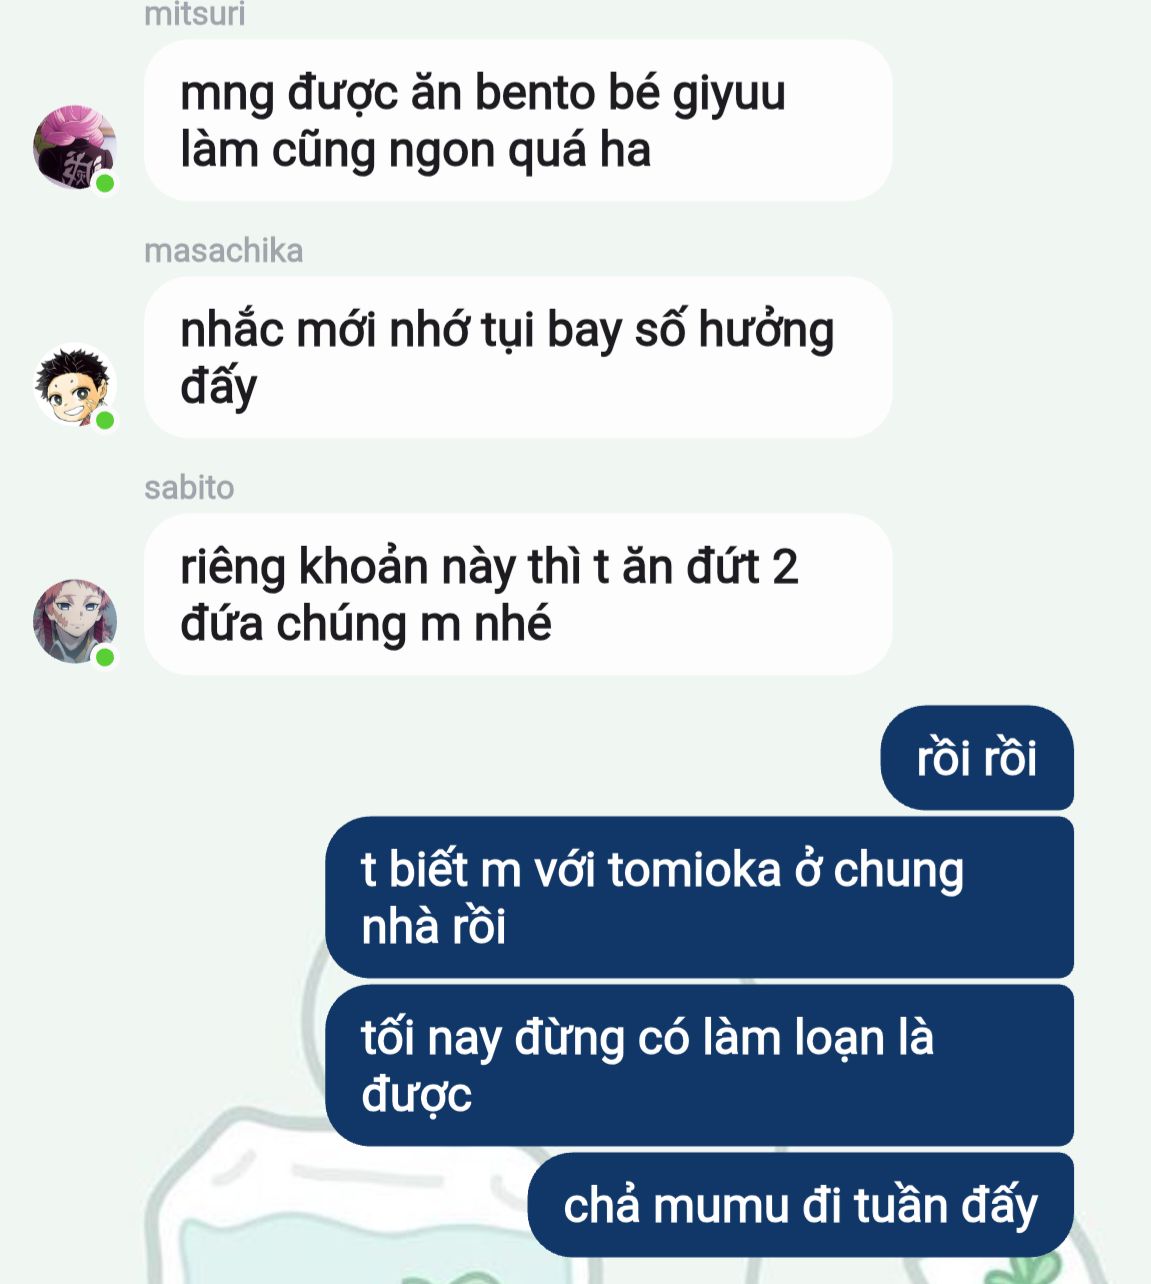The image size is (1151, 1284).
Task: Tap the green online dot on masachika's avatar
Action: click(105, 420)
